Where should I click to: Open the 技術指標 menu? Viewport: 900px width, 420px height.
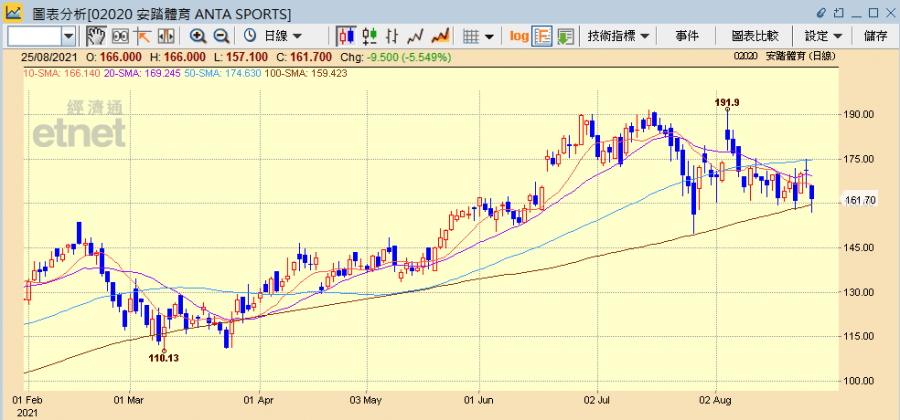(618, 36)
